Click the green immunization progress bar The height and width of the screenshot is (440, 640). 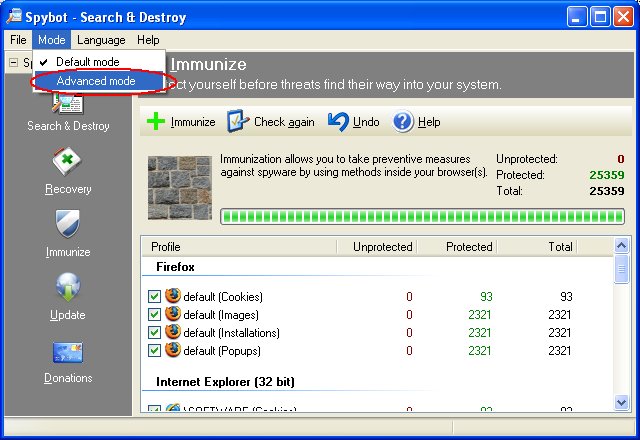(422, 217)
